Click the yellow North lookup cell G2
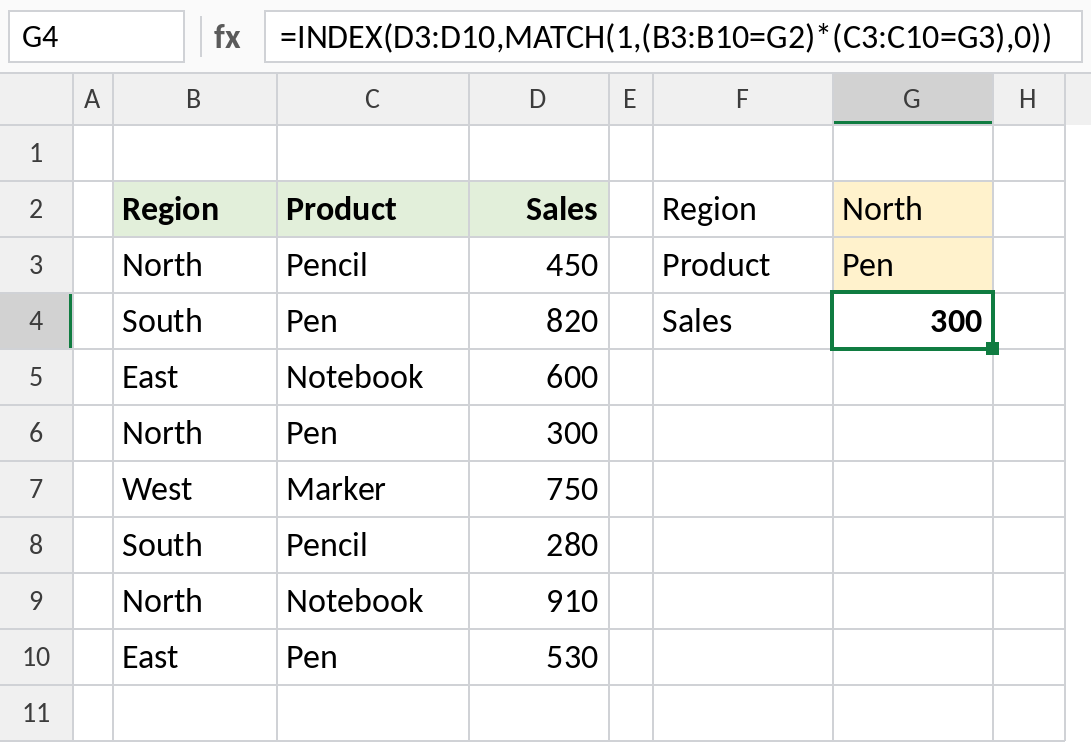Viewport: 1092px width, 742px height. (x=912, y=209)
